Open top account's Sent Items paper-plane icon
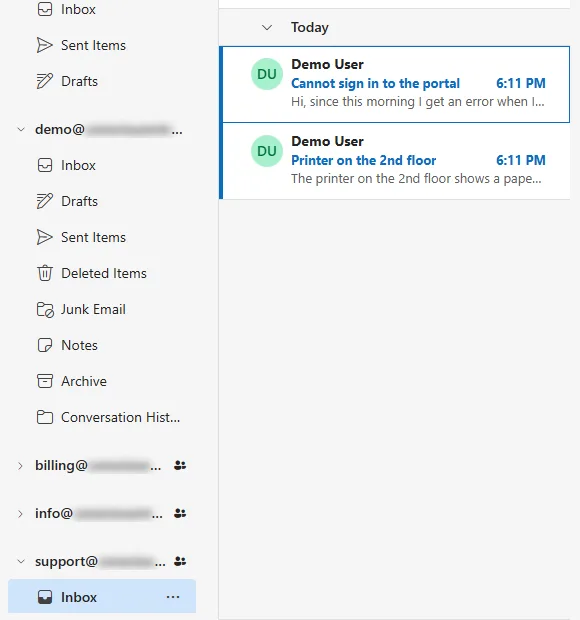Viewport: 580px width, 620px height. [45, 45]
